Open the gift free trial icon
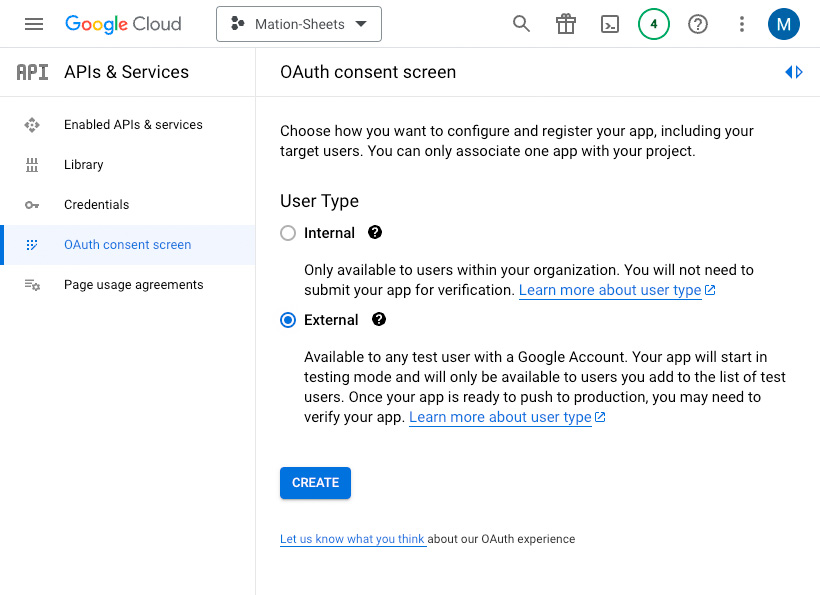Viewport: 820px width, 595px height. (x=566, y=24)
